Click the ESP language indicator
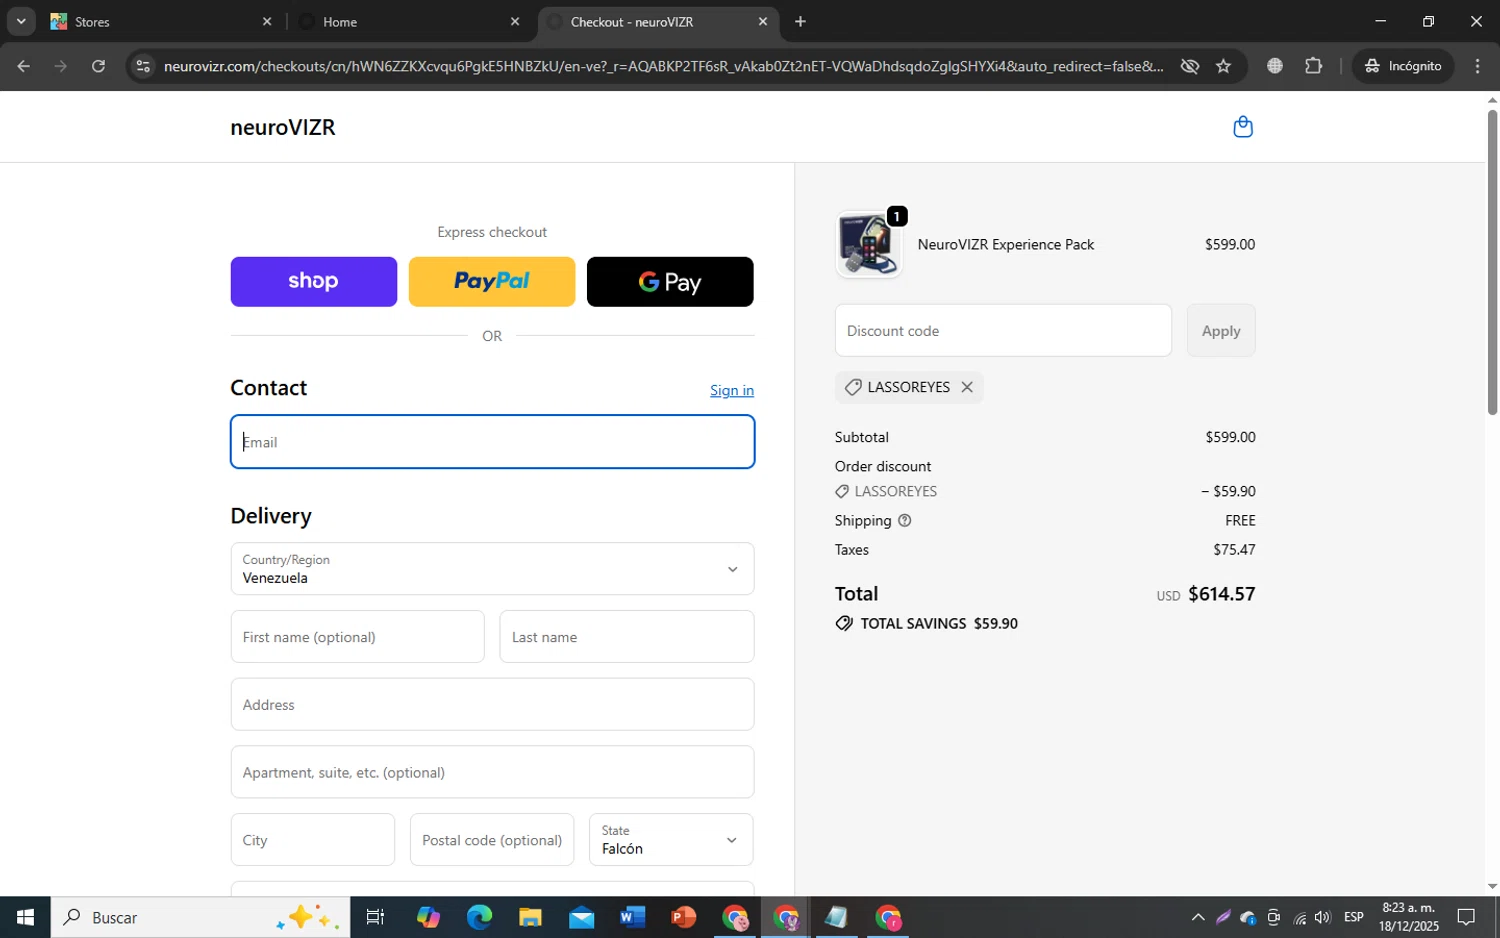The width and height of the screenshot is (1500, 938). tap(1354, 917)
